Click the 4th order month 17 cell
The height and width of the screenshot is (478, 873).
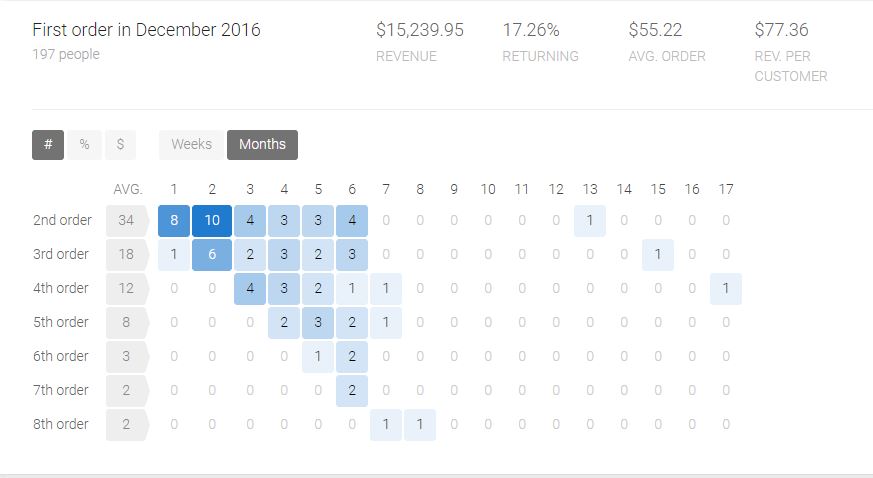click(x=725, y=289)
